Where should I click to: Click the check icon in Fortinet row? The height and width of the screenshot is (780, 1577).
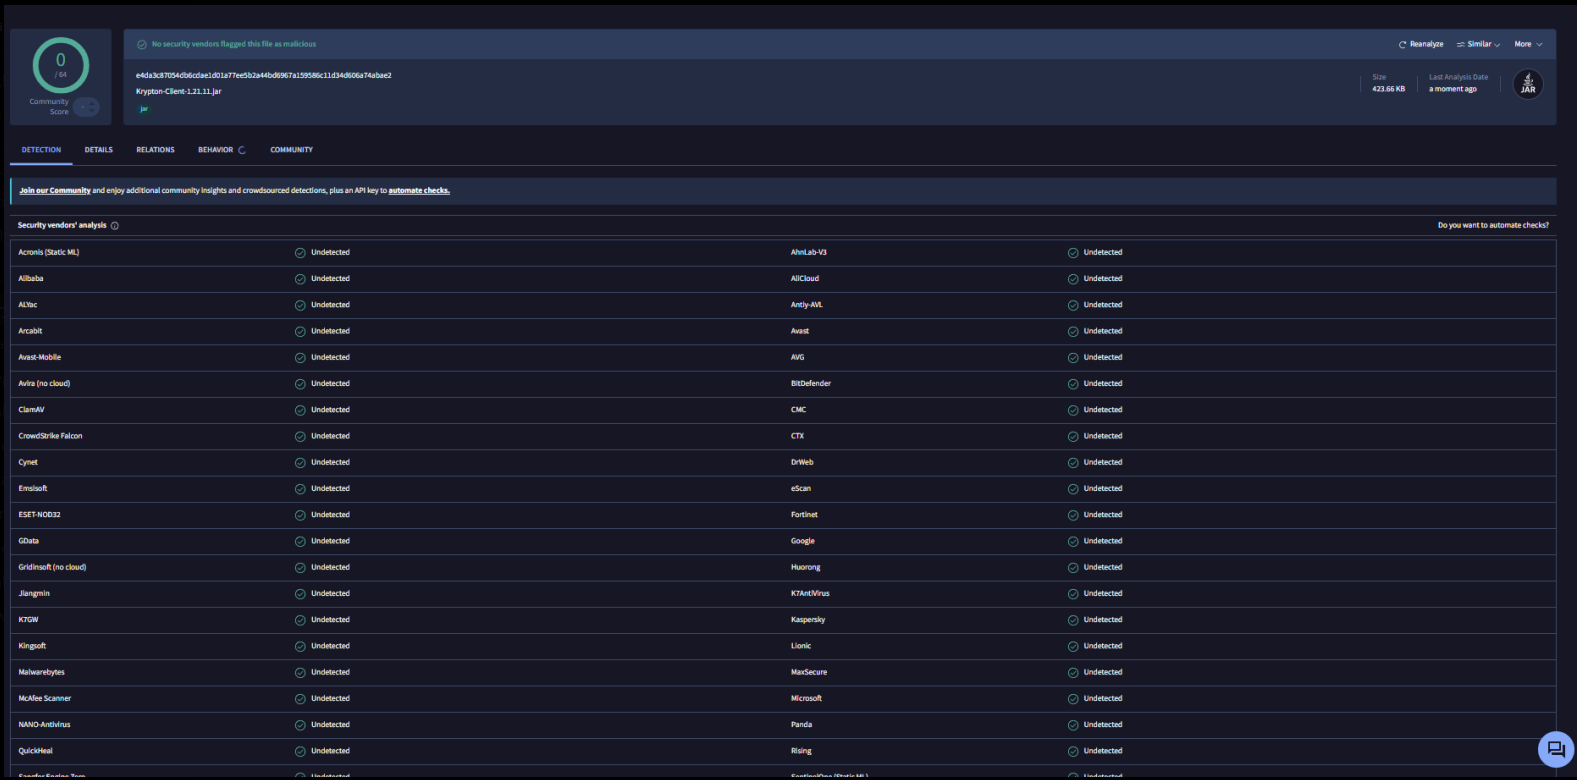1073,515
